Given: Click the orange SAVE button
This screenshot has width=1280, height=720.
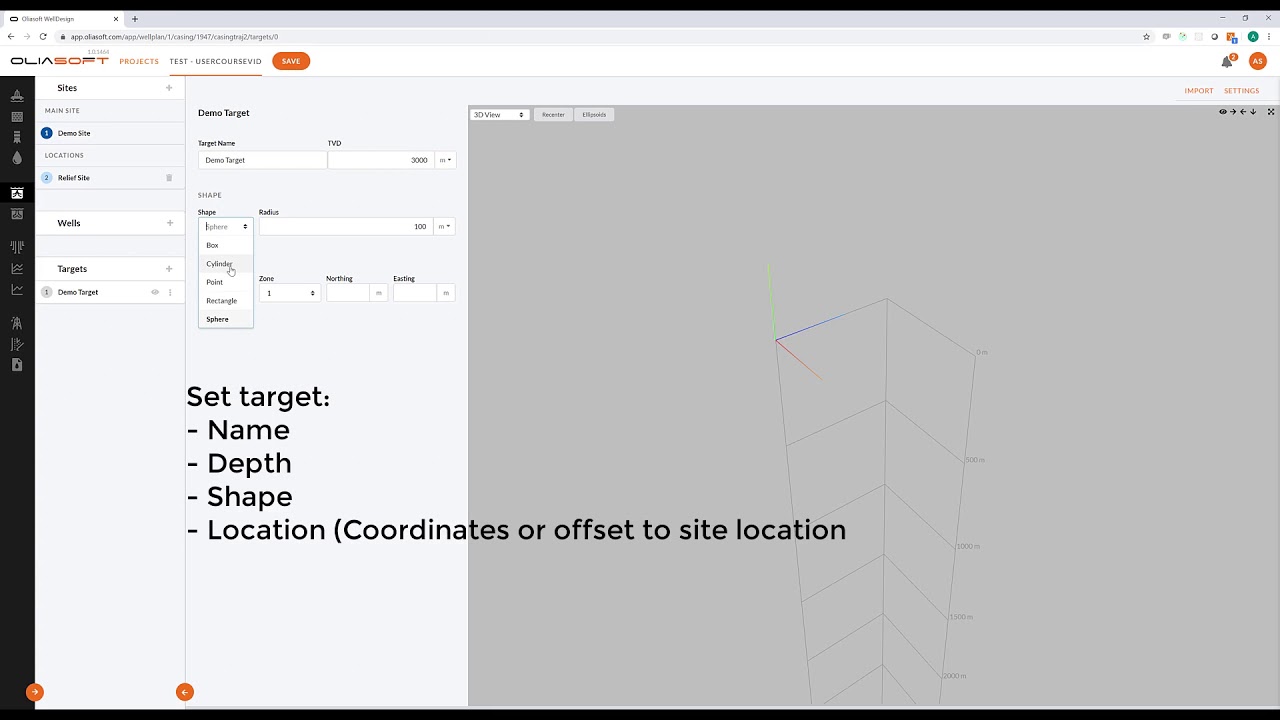Looking at the screenshot, I should click(x=291, y=61).
